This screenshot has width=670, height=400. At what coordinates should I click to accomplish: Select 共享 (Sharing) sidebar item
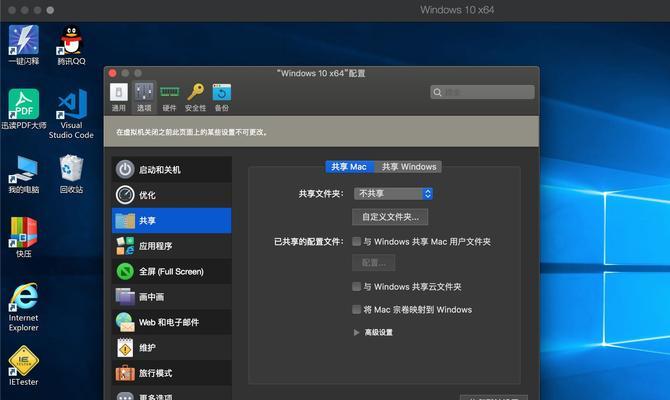pyautogui.click(x=172, y=221)
